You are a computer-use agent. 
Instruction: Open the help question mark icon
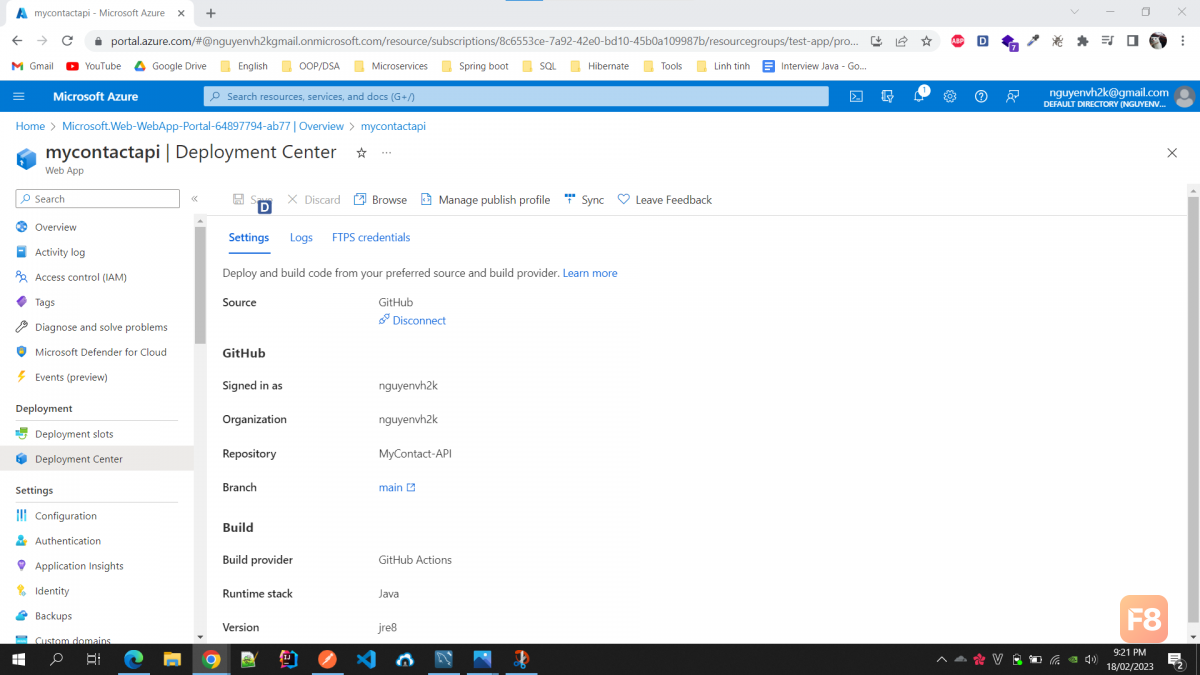[x=981, y=96]
